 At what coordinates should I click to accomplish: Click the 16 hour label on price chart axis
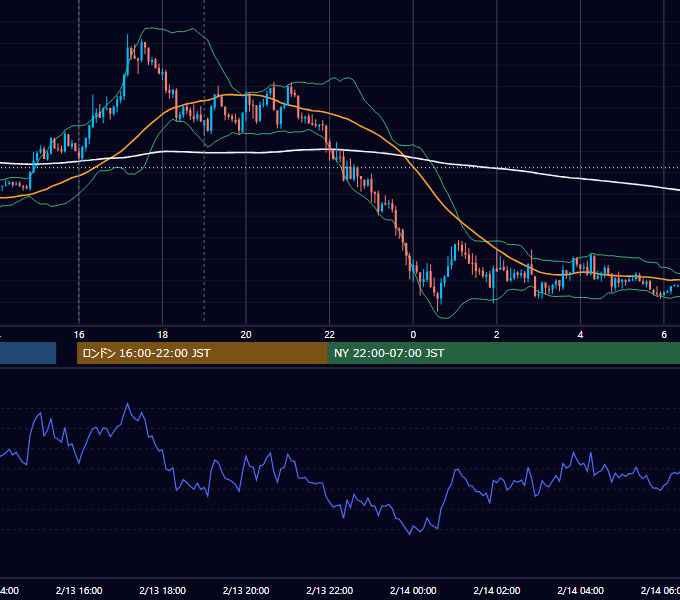click(79, 335)
